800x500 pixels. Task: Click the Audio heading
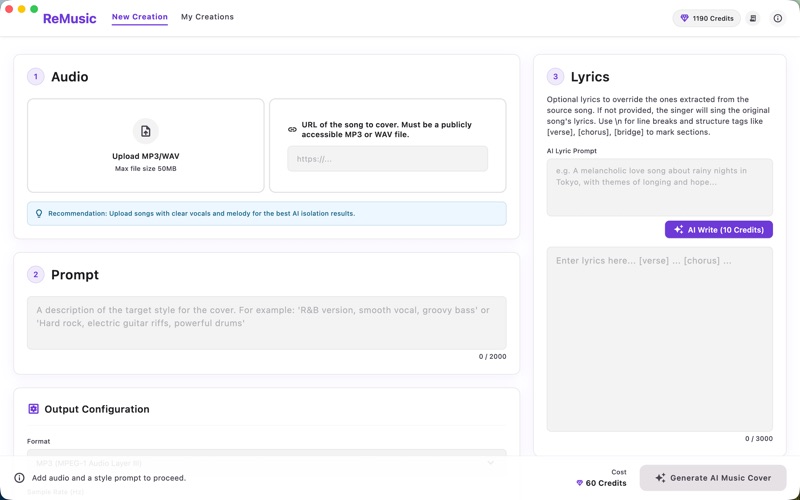pyautogui.click(x=69, y=77)
